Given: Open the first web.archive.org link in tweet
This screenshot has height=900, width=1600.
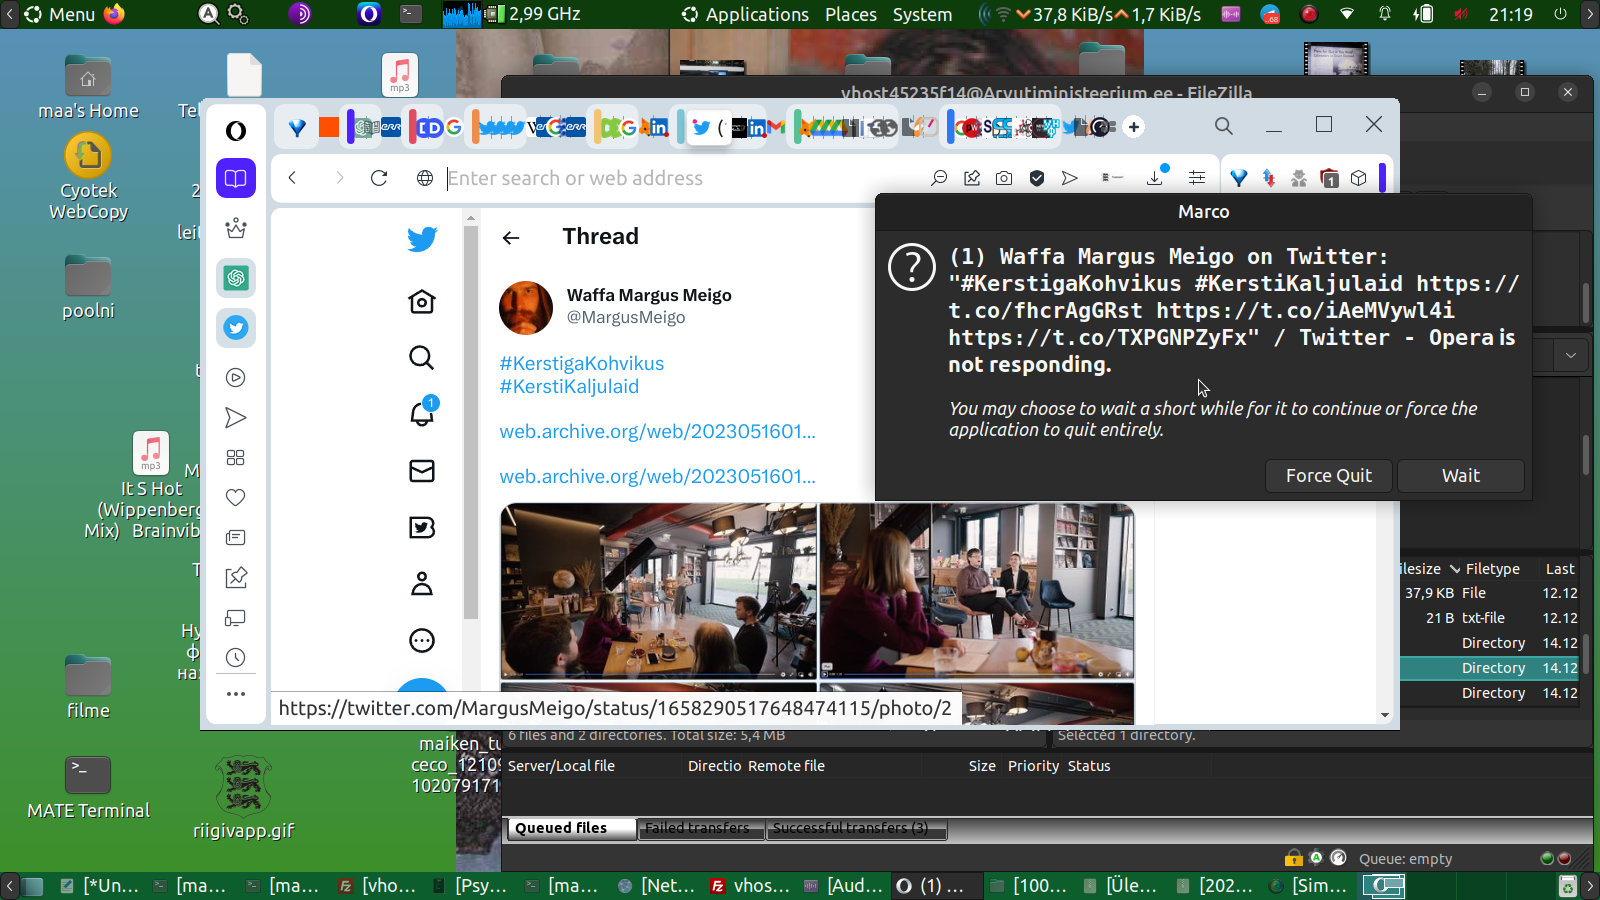Looking at the screenshot, I should pyautogui.click(x=657, y=431).
